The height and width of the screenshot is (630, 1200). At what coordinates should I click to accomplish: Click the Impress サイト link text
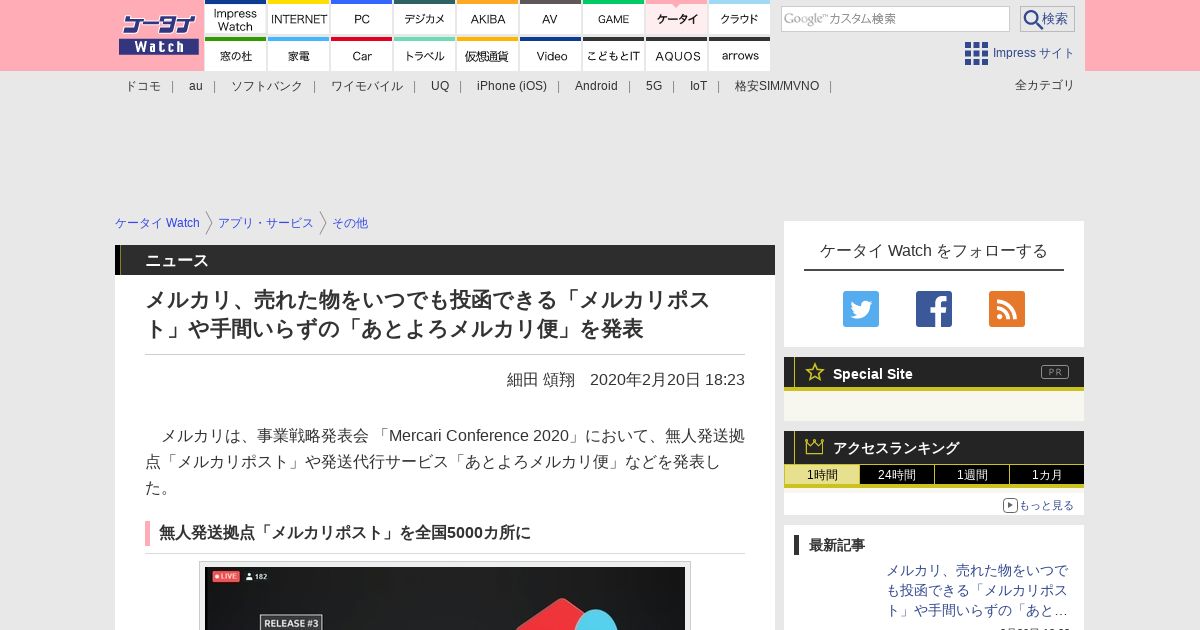pyautogui.click(x=1034, y=53)
